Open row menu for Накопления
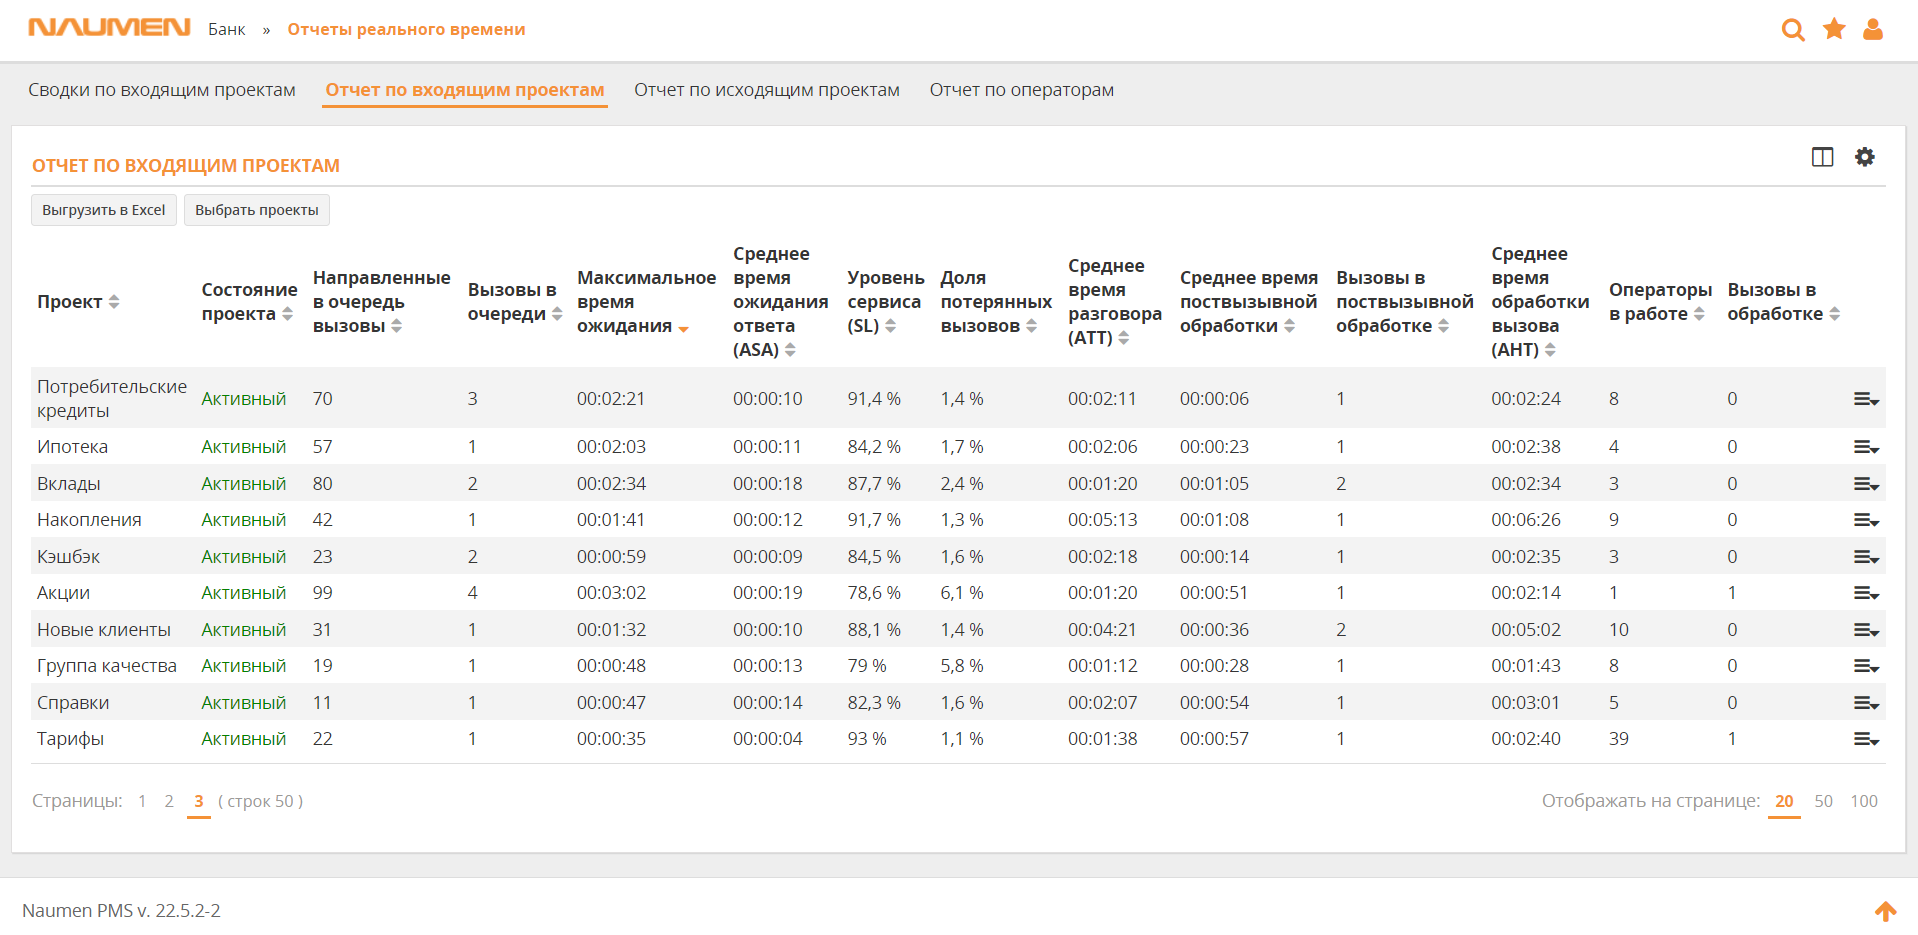Viewport: 1918px width, 935px height. point(1866,520)
